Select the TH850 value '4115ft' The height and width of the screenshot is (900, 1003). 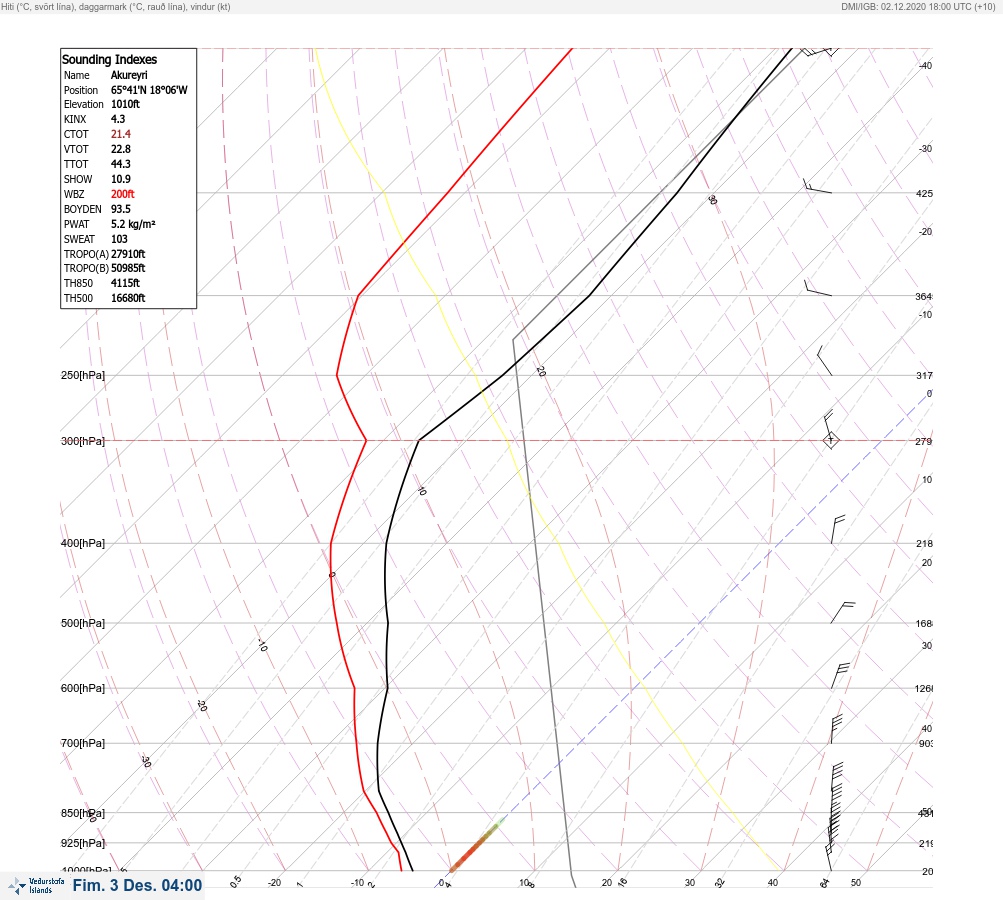point(125,283)
